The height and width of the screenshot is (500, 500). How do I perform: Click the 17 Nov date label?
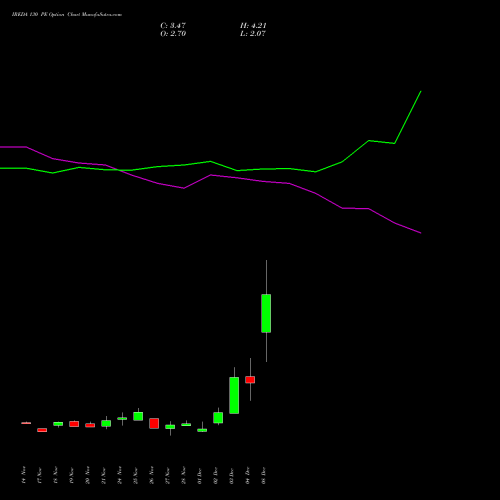39,475
